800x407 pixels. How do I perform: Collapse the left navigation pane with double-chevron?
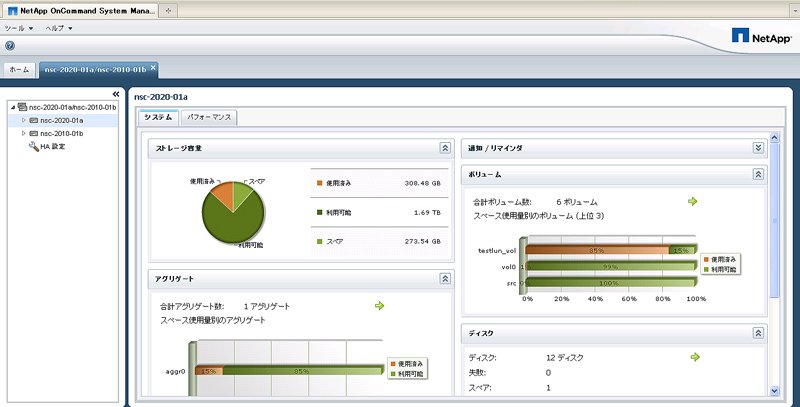point(116,94)
